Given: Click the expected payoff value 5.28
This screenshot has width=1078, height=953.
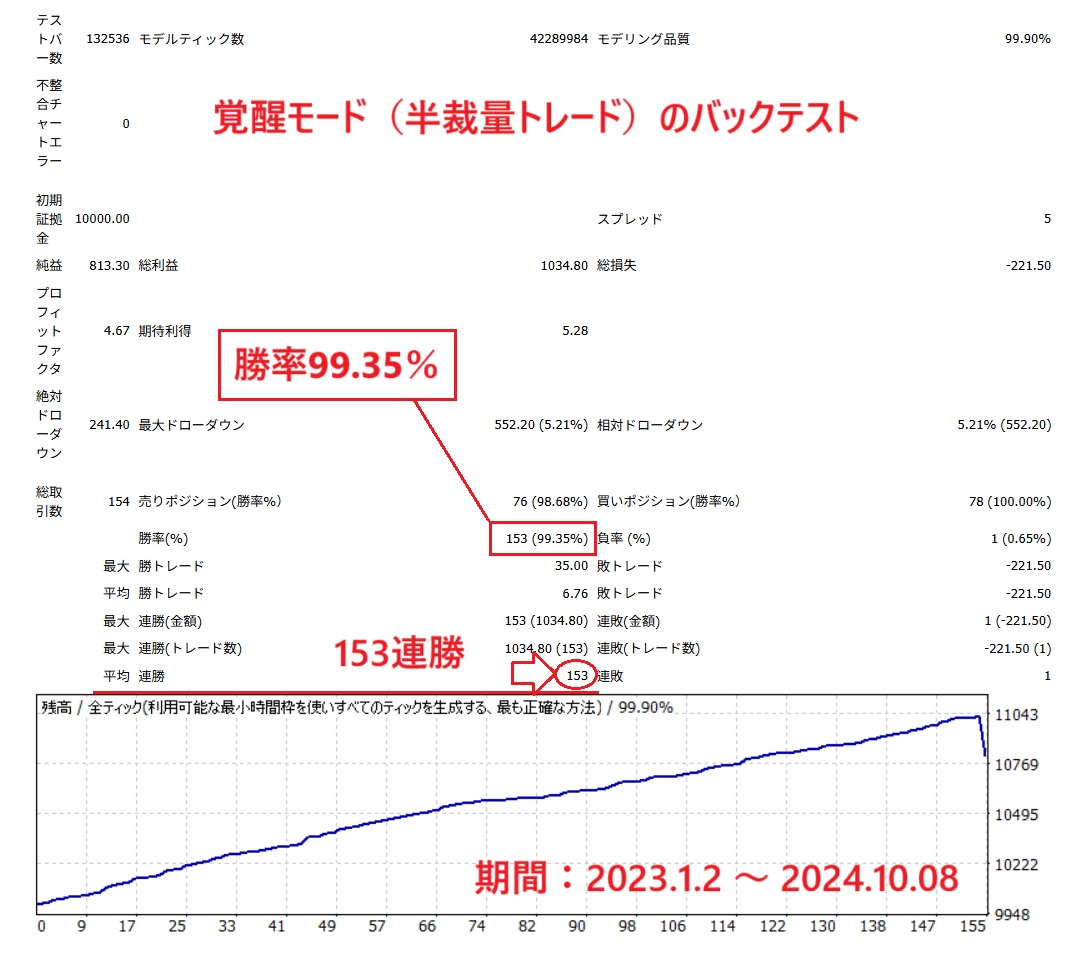Looking at the screenshot, I should point(575,331).
